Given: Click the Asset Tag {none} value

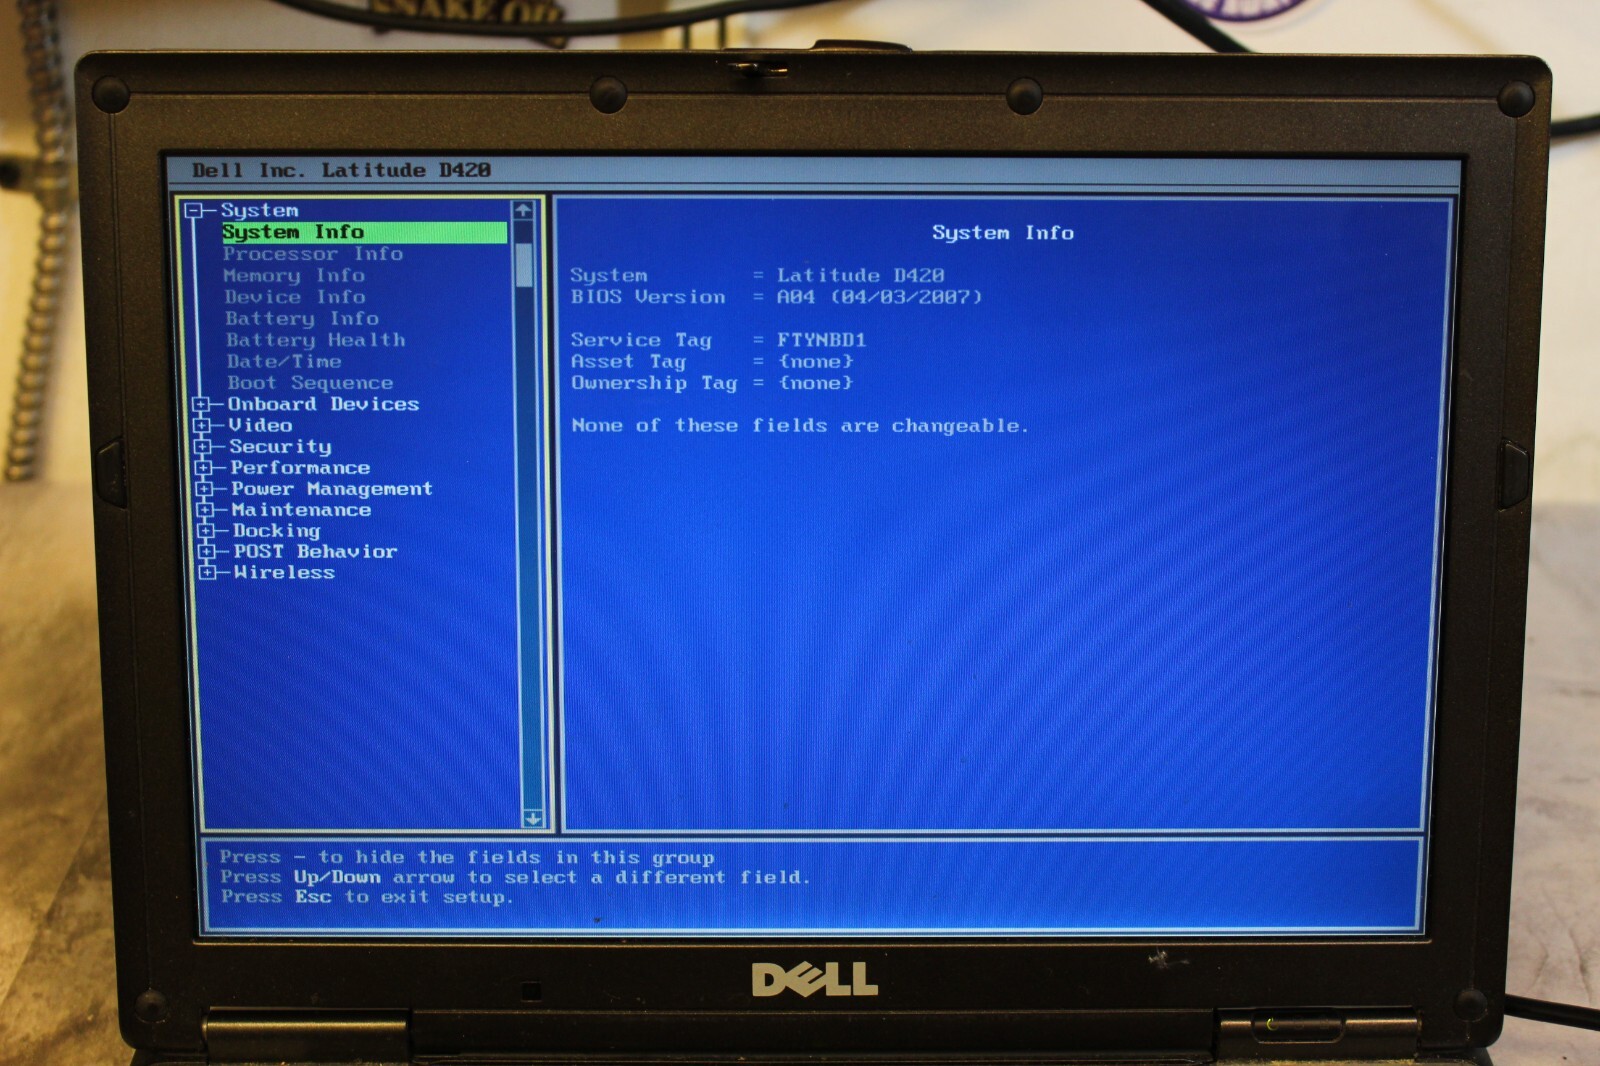Looking at the screenshot, I should click(815, 362).
